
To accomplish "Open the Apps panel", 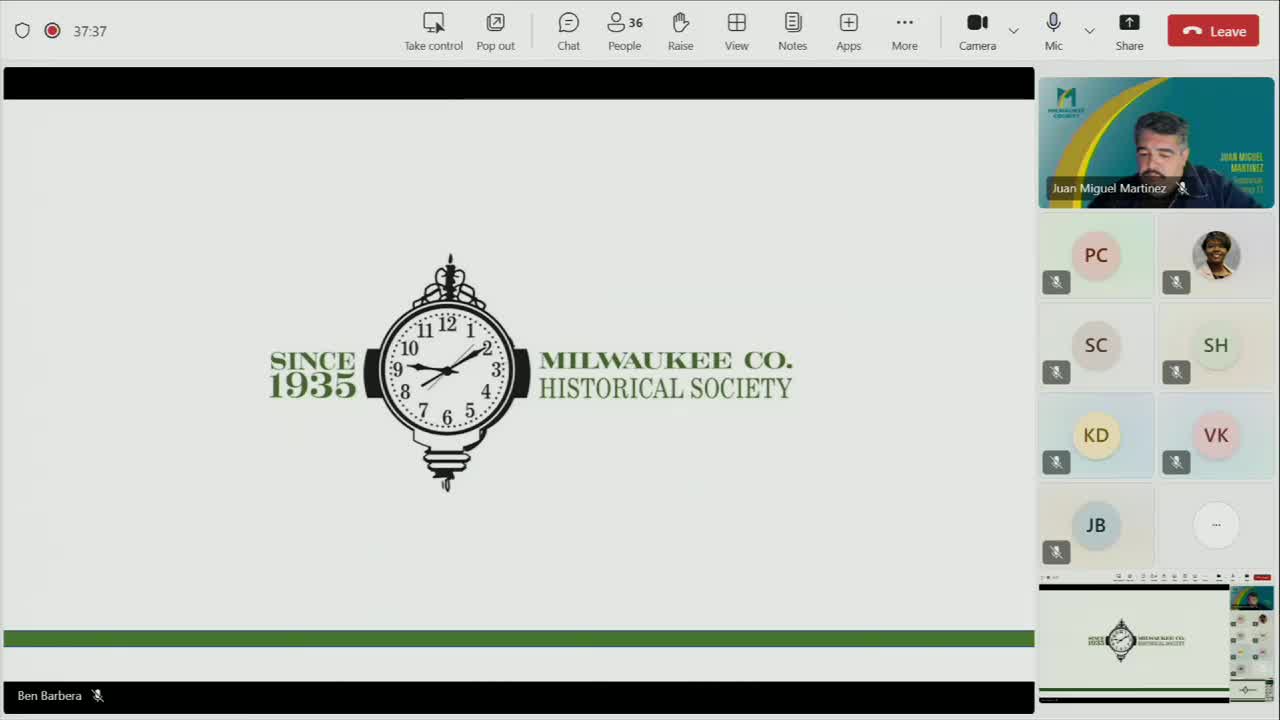I will click(x=849, y=31).
